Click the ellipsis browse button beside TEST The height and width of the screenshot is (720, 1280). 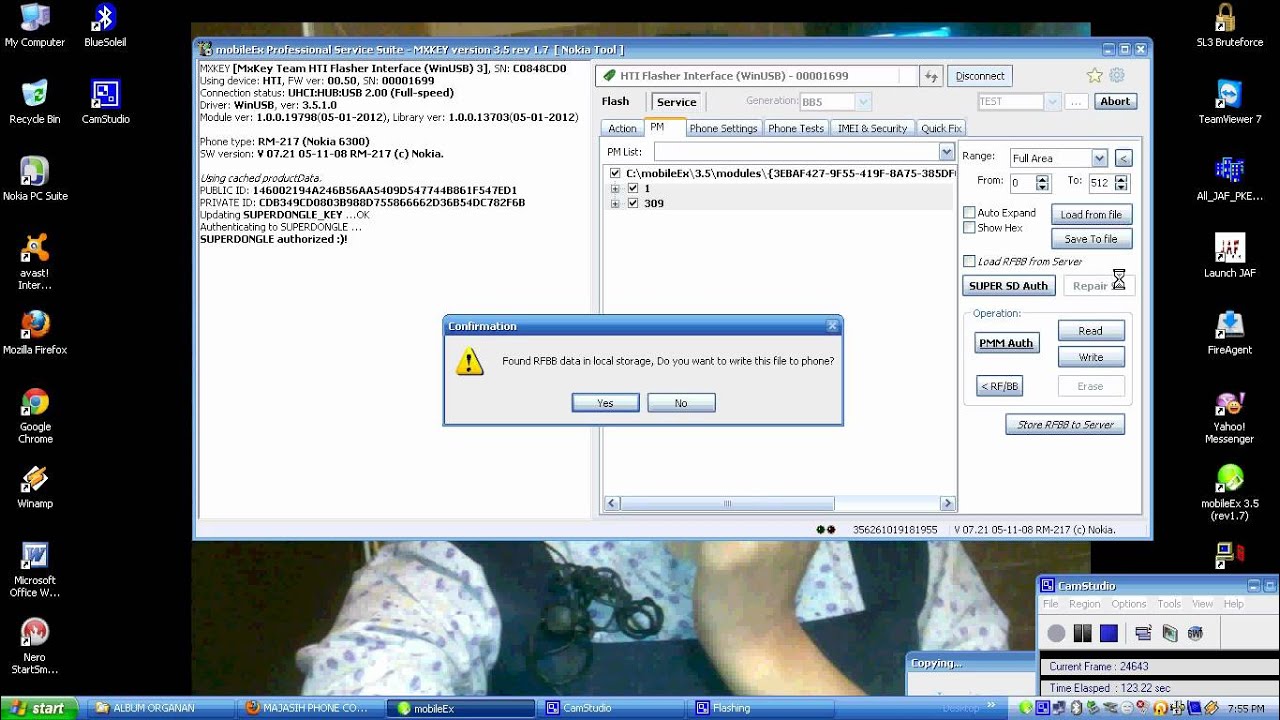tap(1076, 101)
